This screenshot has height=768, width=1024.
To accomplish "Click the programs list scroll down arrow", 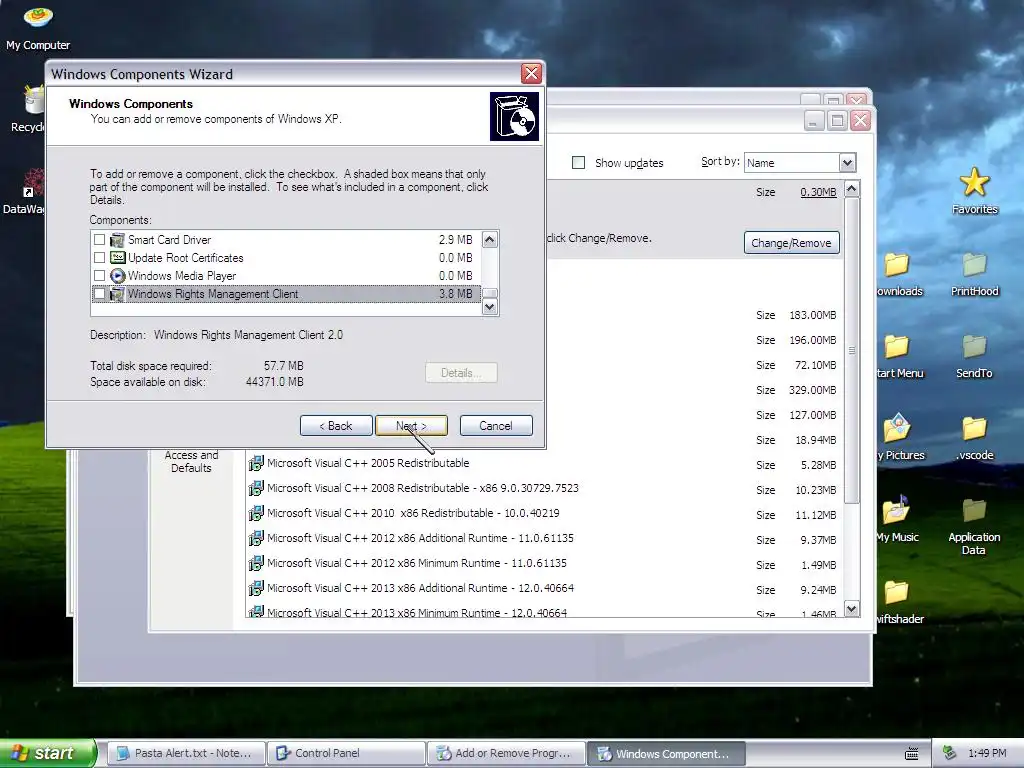I will point(852,609).
